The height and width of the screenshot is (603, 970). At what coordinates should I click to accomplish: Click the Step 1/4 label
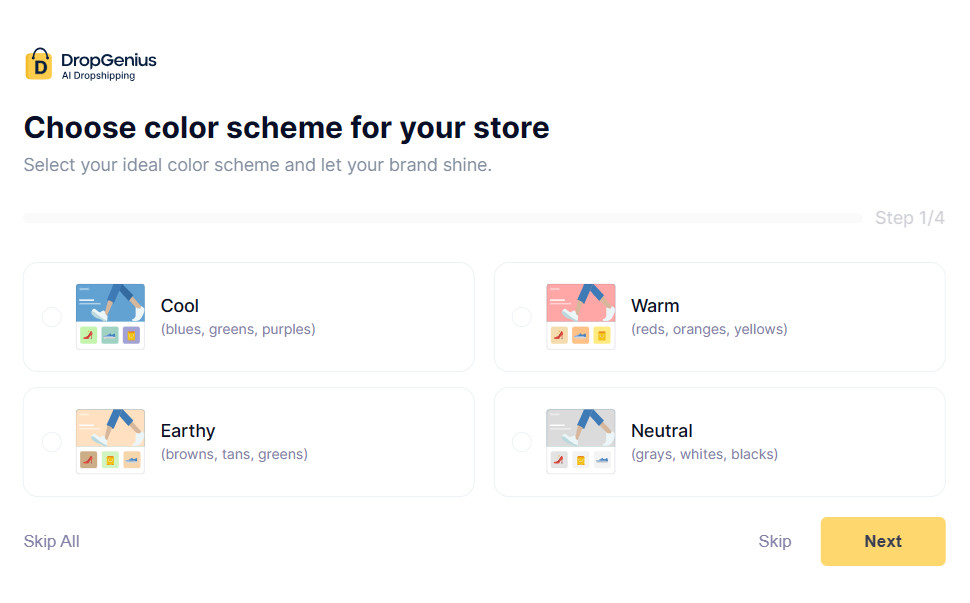[909, 217]
